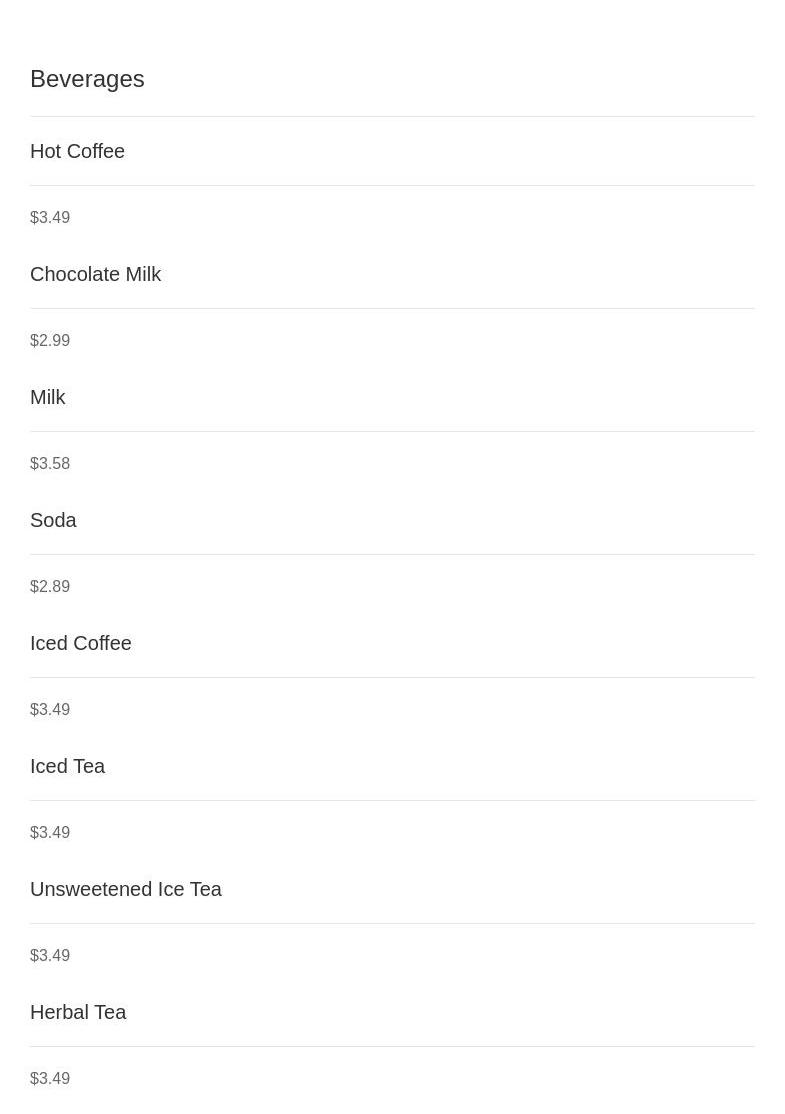Click the price below Unsweetened Ice Tea
Image resolution: width=785 pixels, height=1114 pixels.
pyautogui.click(x=50, y=955)
